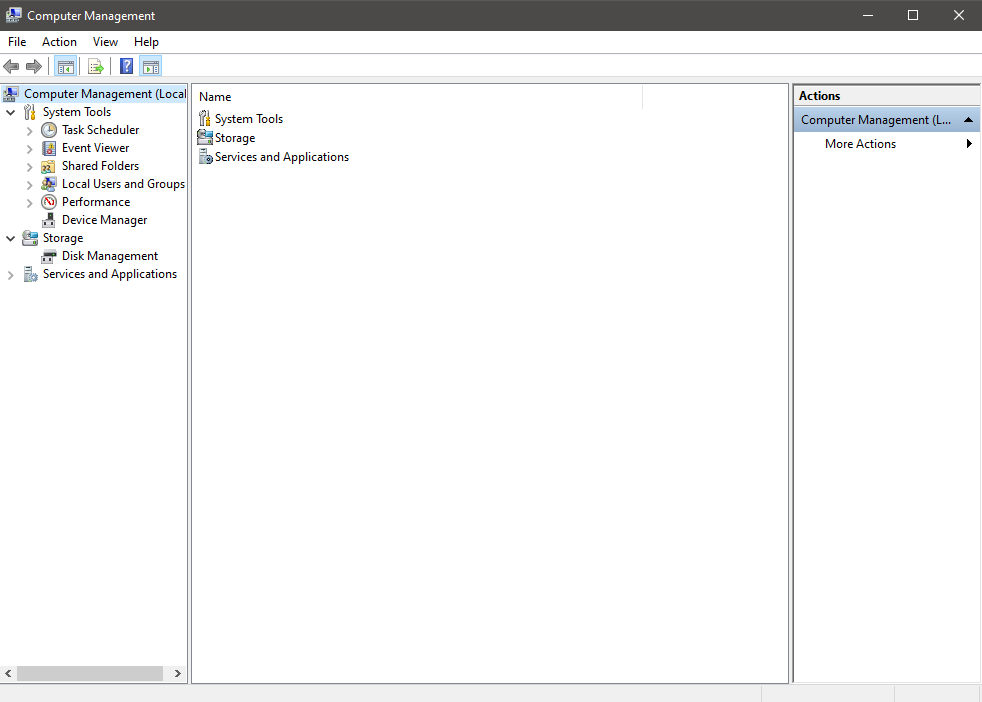Viewport: 982px width, 702px height.
Task: Expand the Event Viewer node
Action: click(x=29, y=149)
